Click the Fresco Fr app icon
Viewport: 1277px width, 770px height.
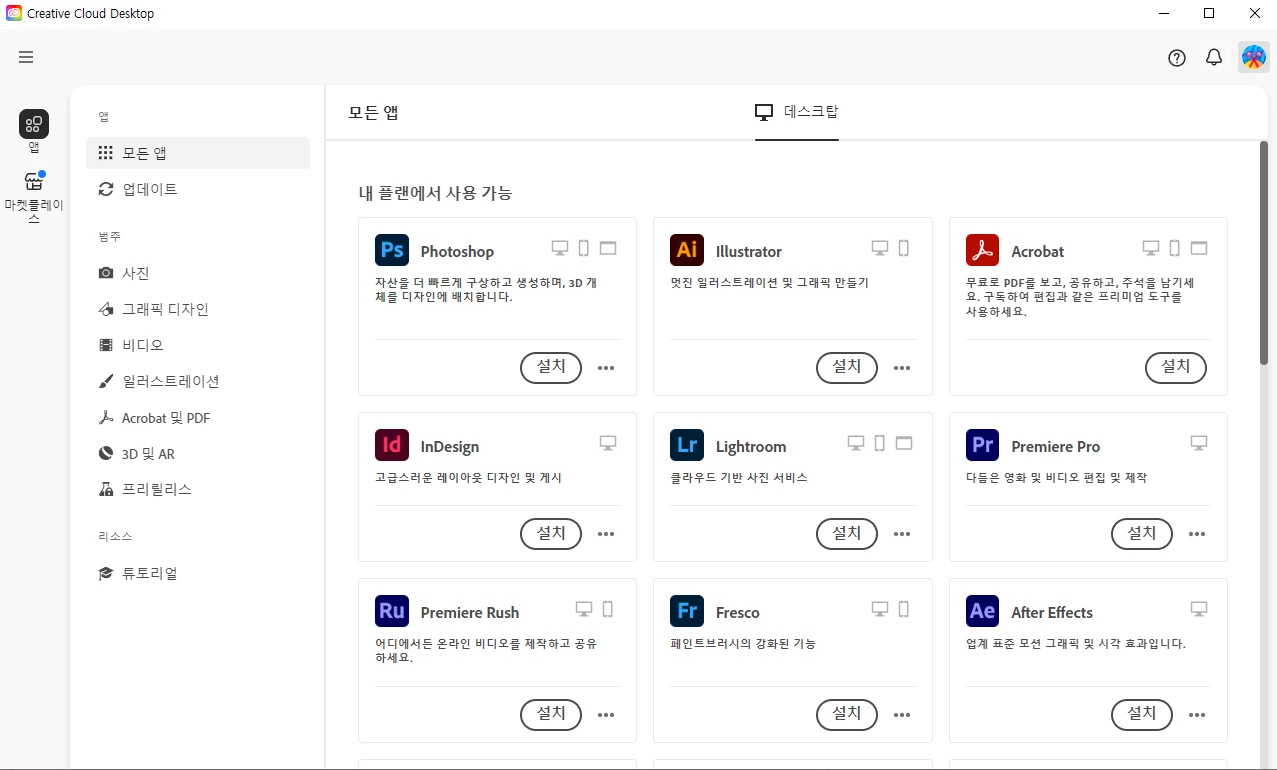click(x=687, y=611)
